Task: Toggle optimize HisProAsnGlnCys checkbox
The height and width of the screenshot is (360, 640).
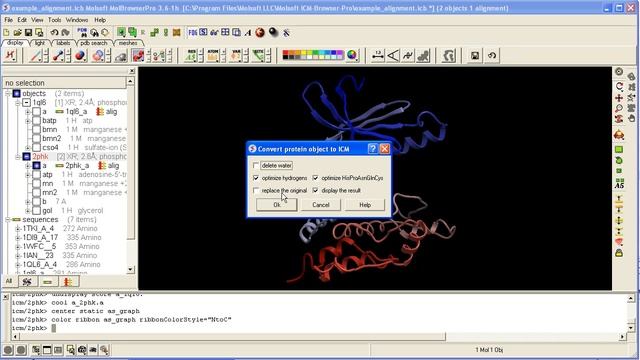Action: (x=316, y=178)
